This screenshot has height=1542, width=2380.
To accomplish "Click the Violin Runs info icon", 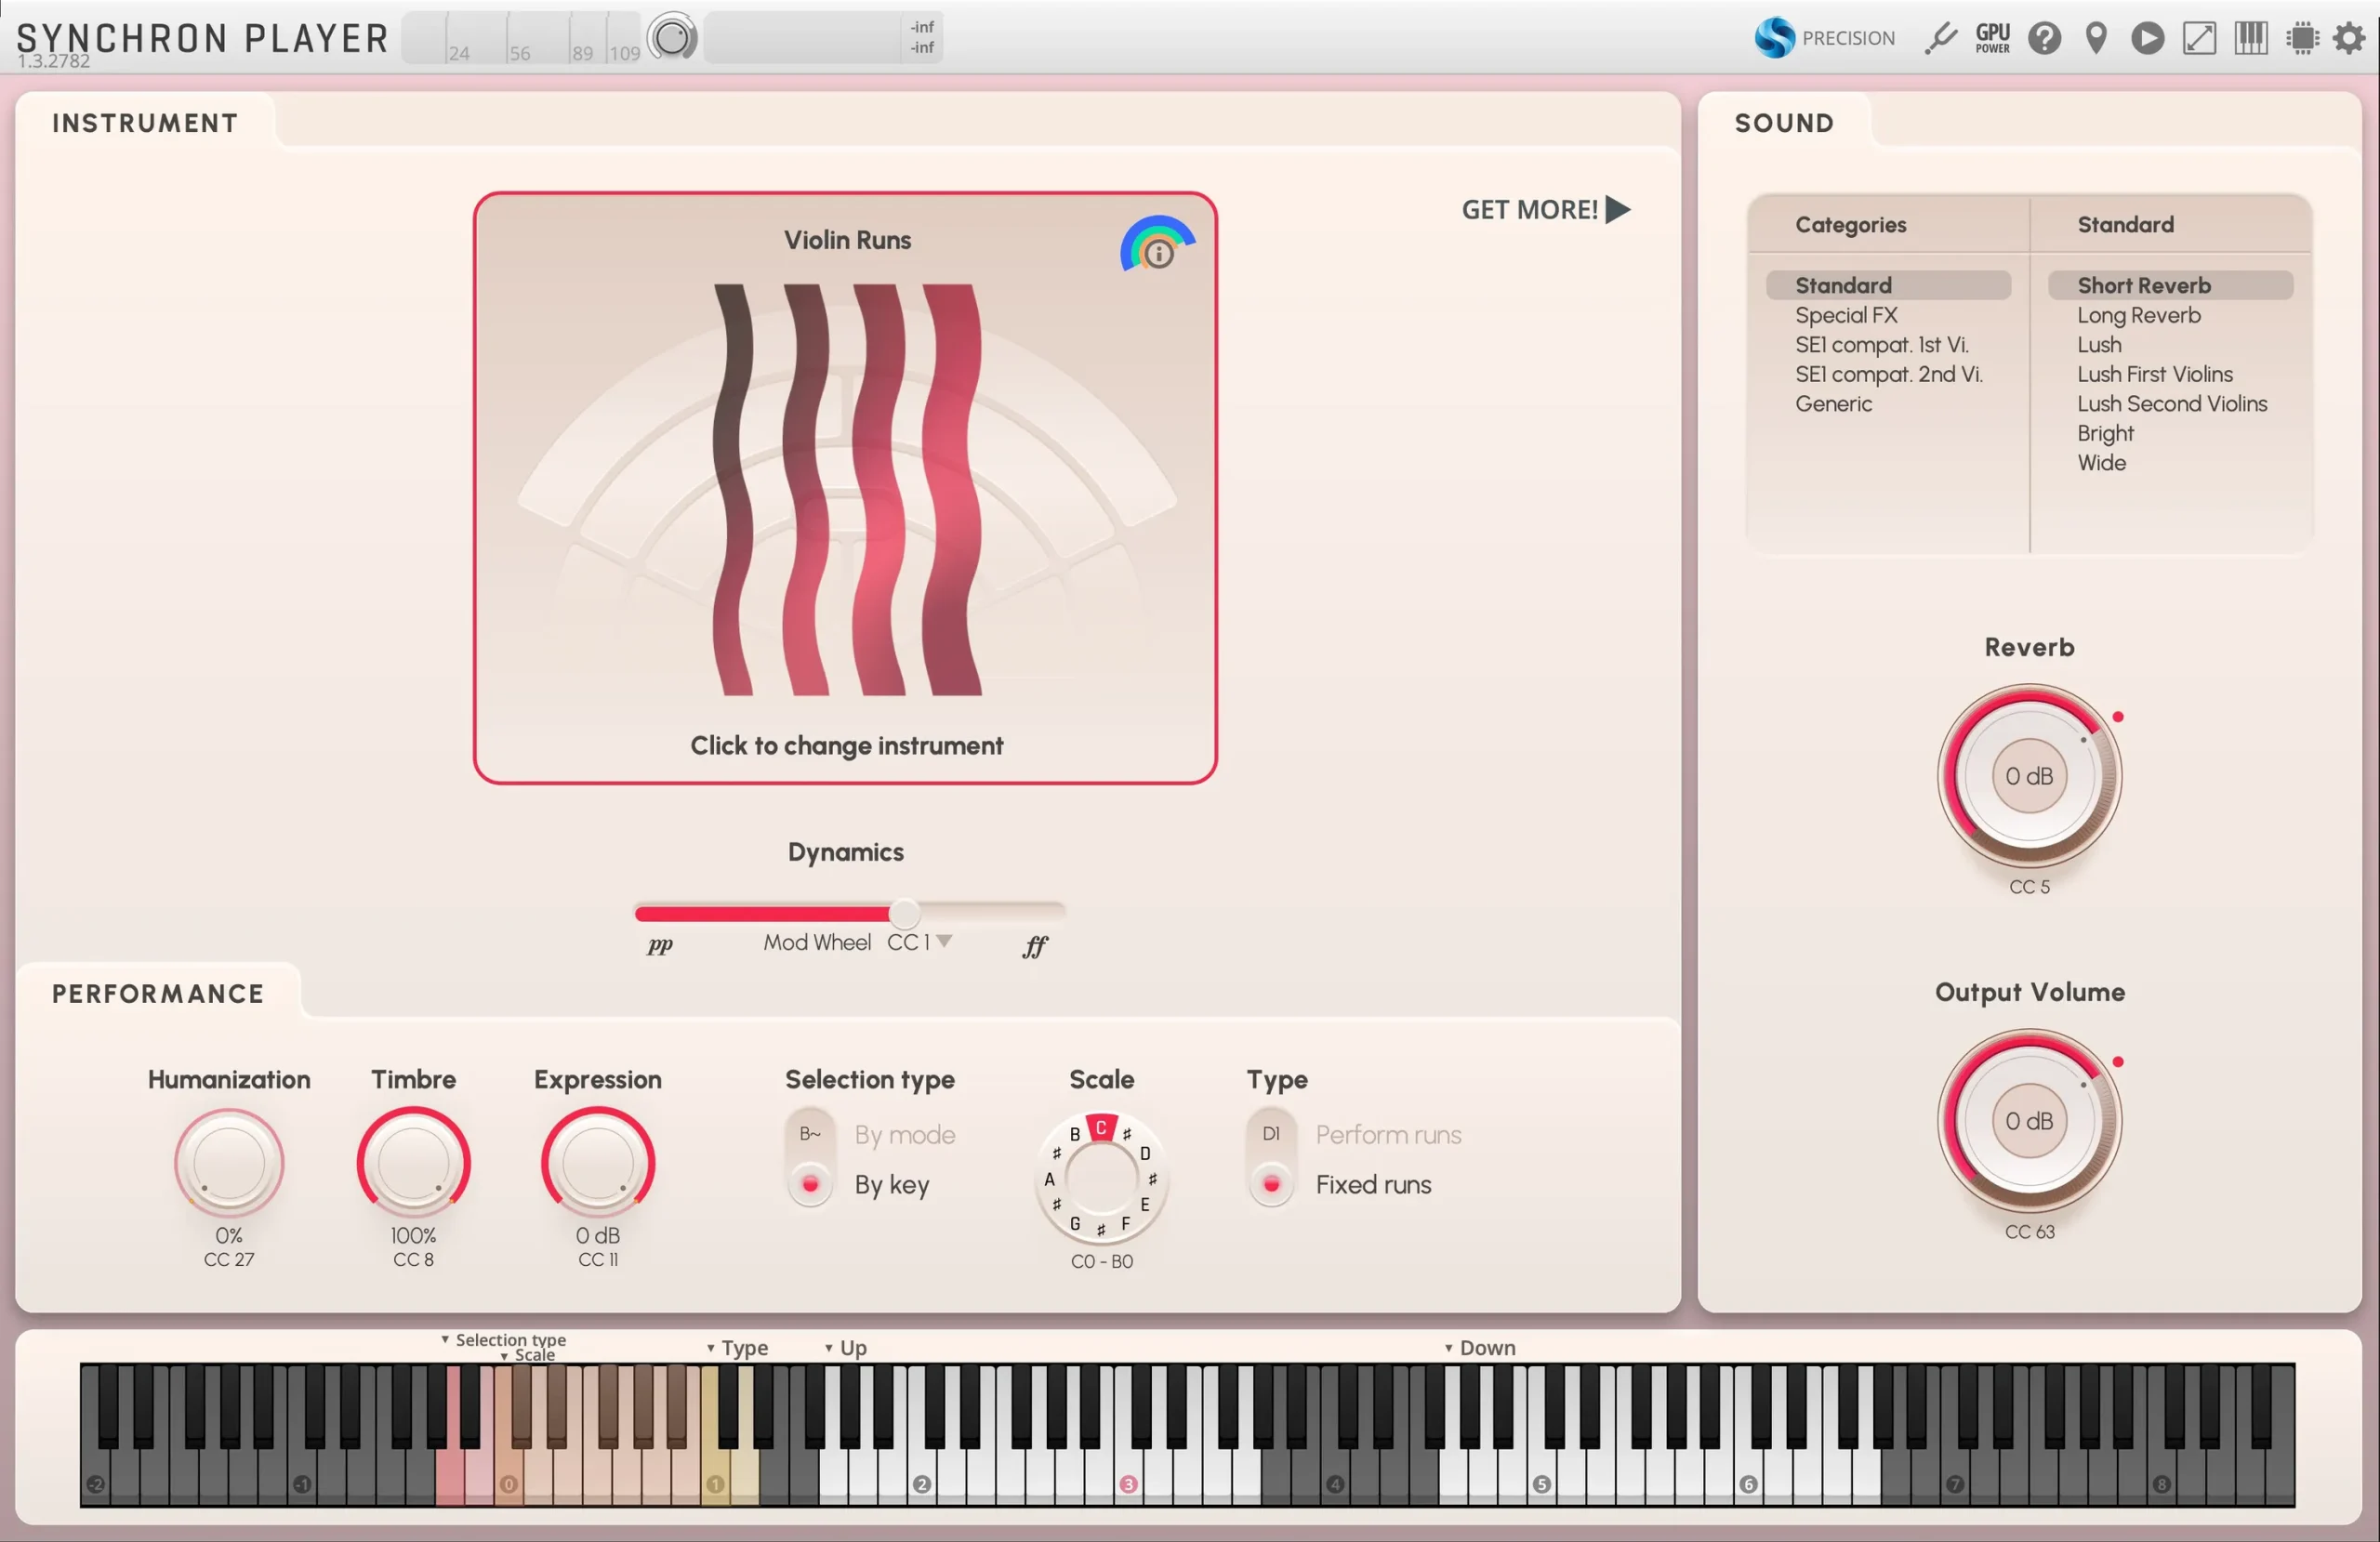I will [1158, 254].
